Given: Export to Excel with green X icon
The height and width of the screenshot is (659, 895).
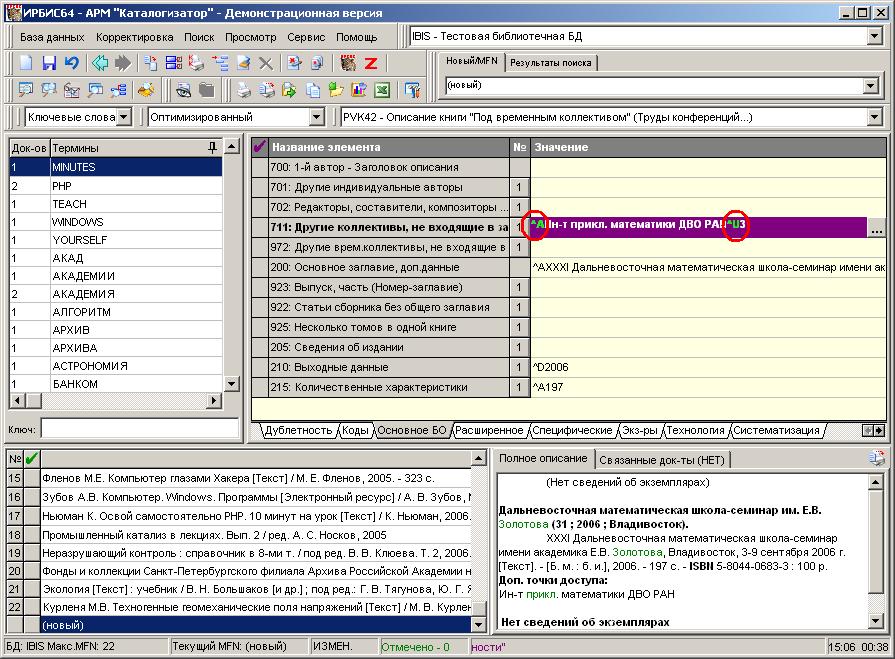Looking at the screenshot, I should pyautogui.click(x=382, y=90).
